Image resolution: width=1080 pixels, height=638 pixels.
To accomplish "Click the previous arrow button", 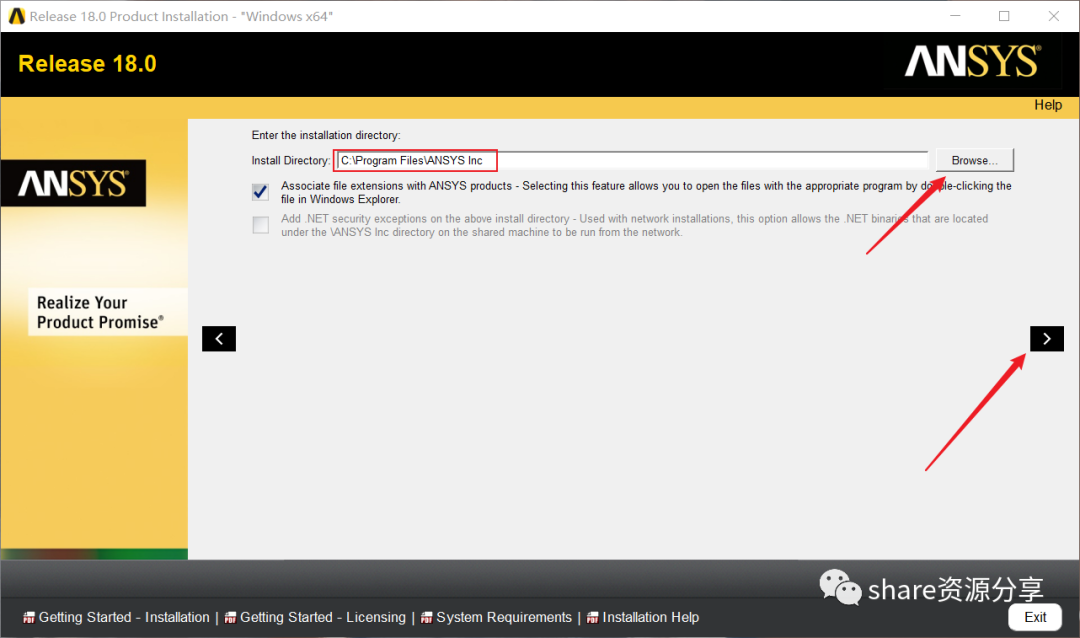I will (219, 338).
